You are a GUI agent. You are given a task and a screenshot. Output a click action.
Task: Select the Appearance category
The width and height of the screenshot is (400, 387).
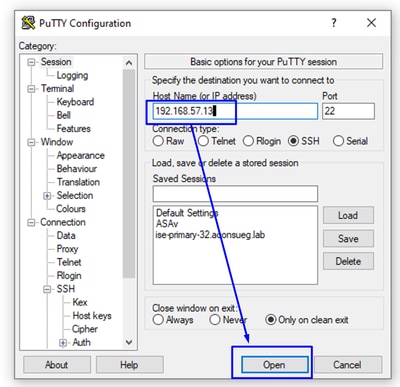tap(80, 155)
